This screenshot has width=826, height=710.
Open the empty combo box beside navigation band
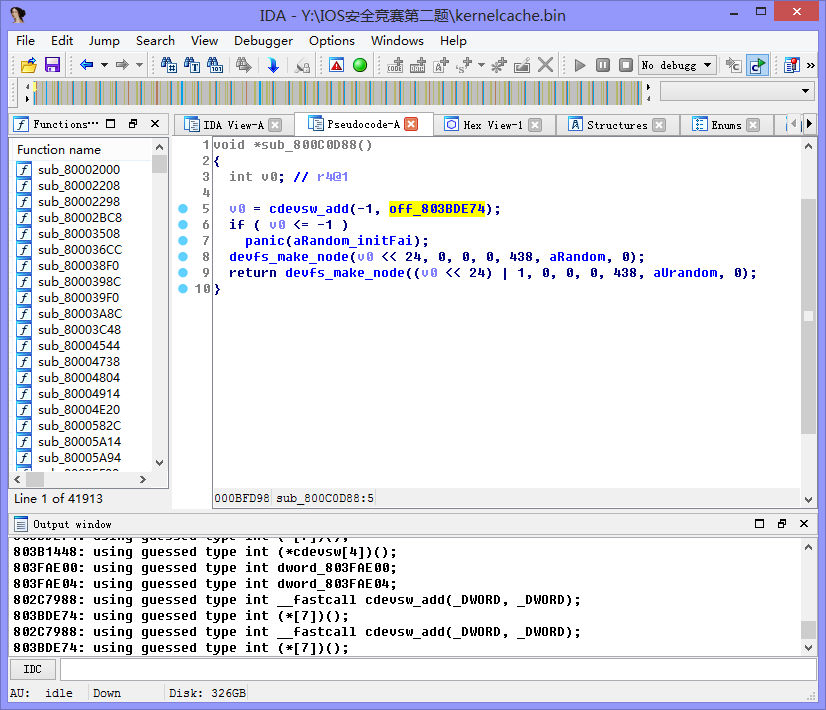(x=736, y=91)
